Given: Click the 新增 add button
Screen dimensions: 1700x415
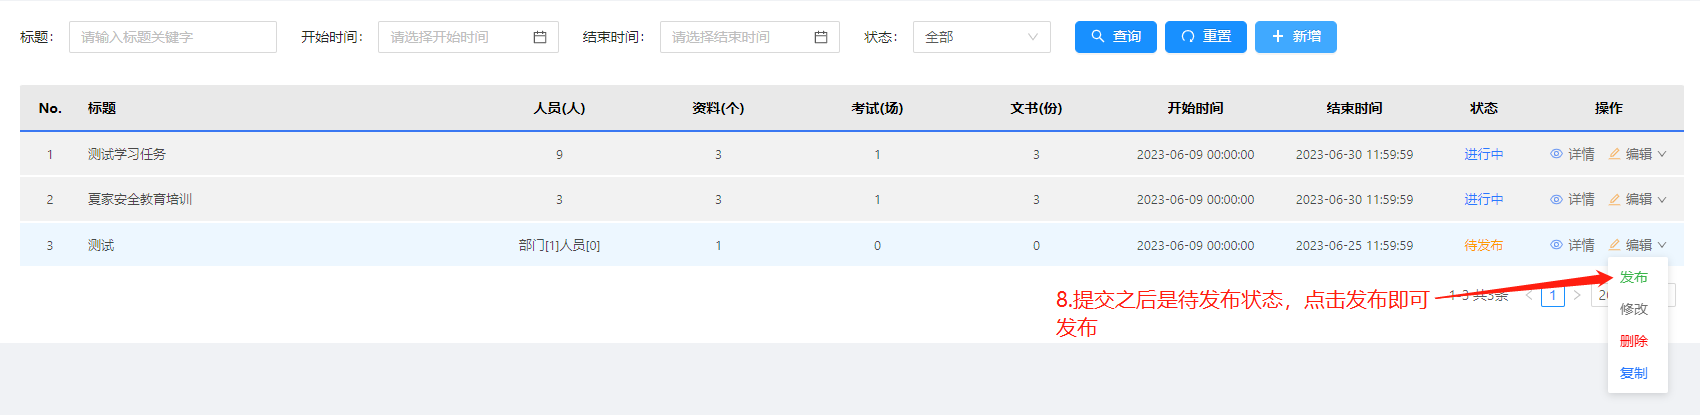Looking at the screenshot, I should [x=1295, y=37].
